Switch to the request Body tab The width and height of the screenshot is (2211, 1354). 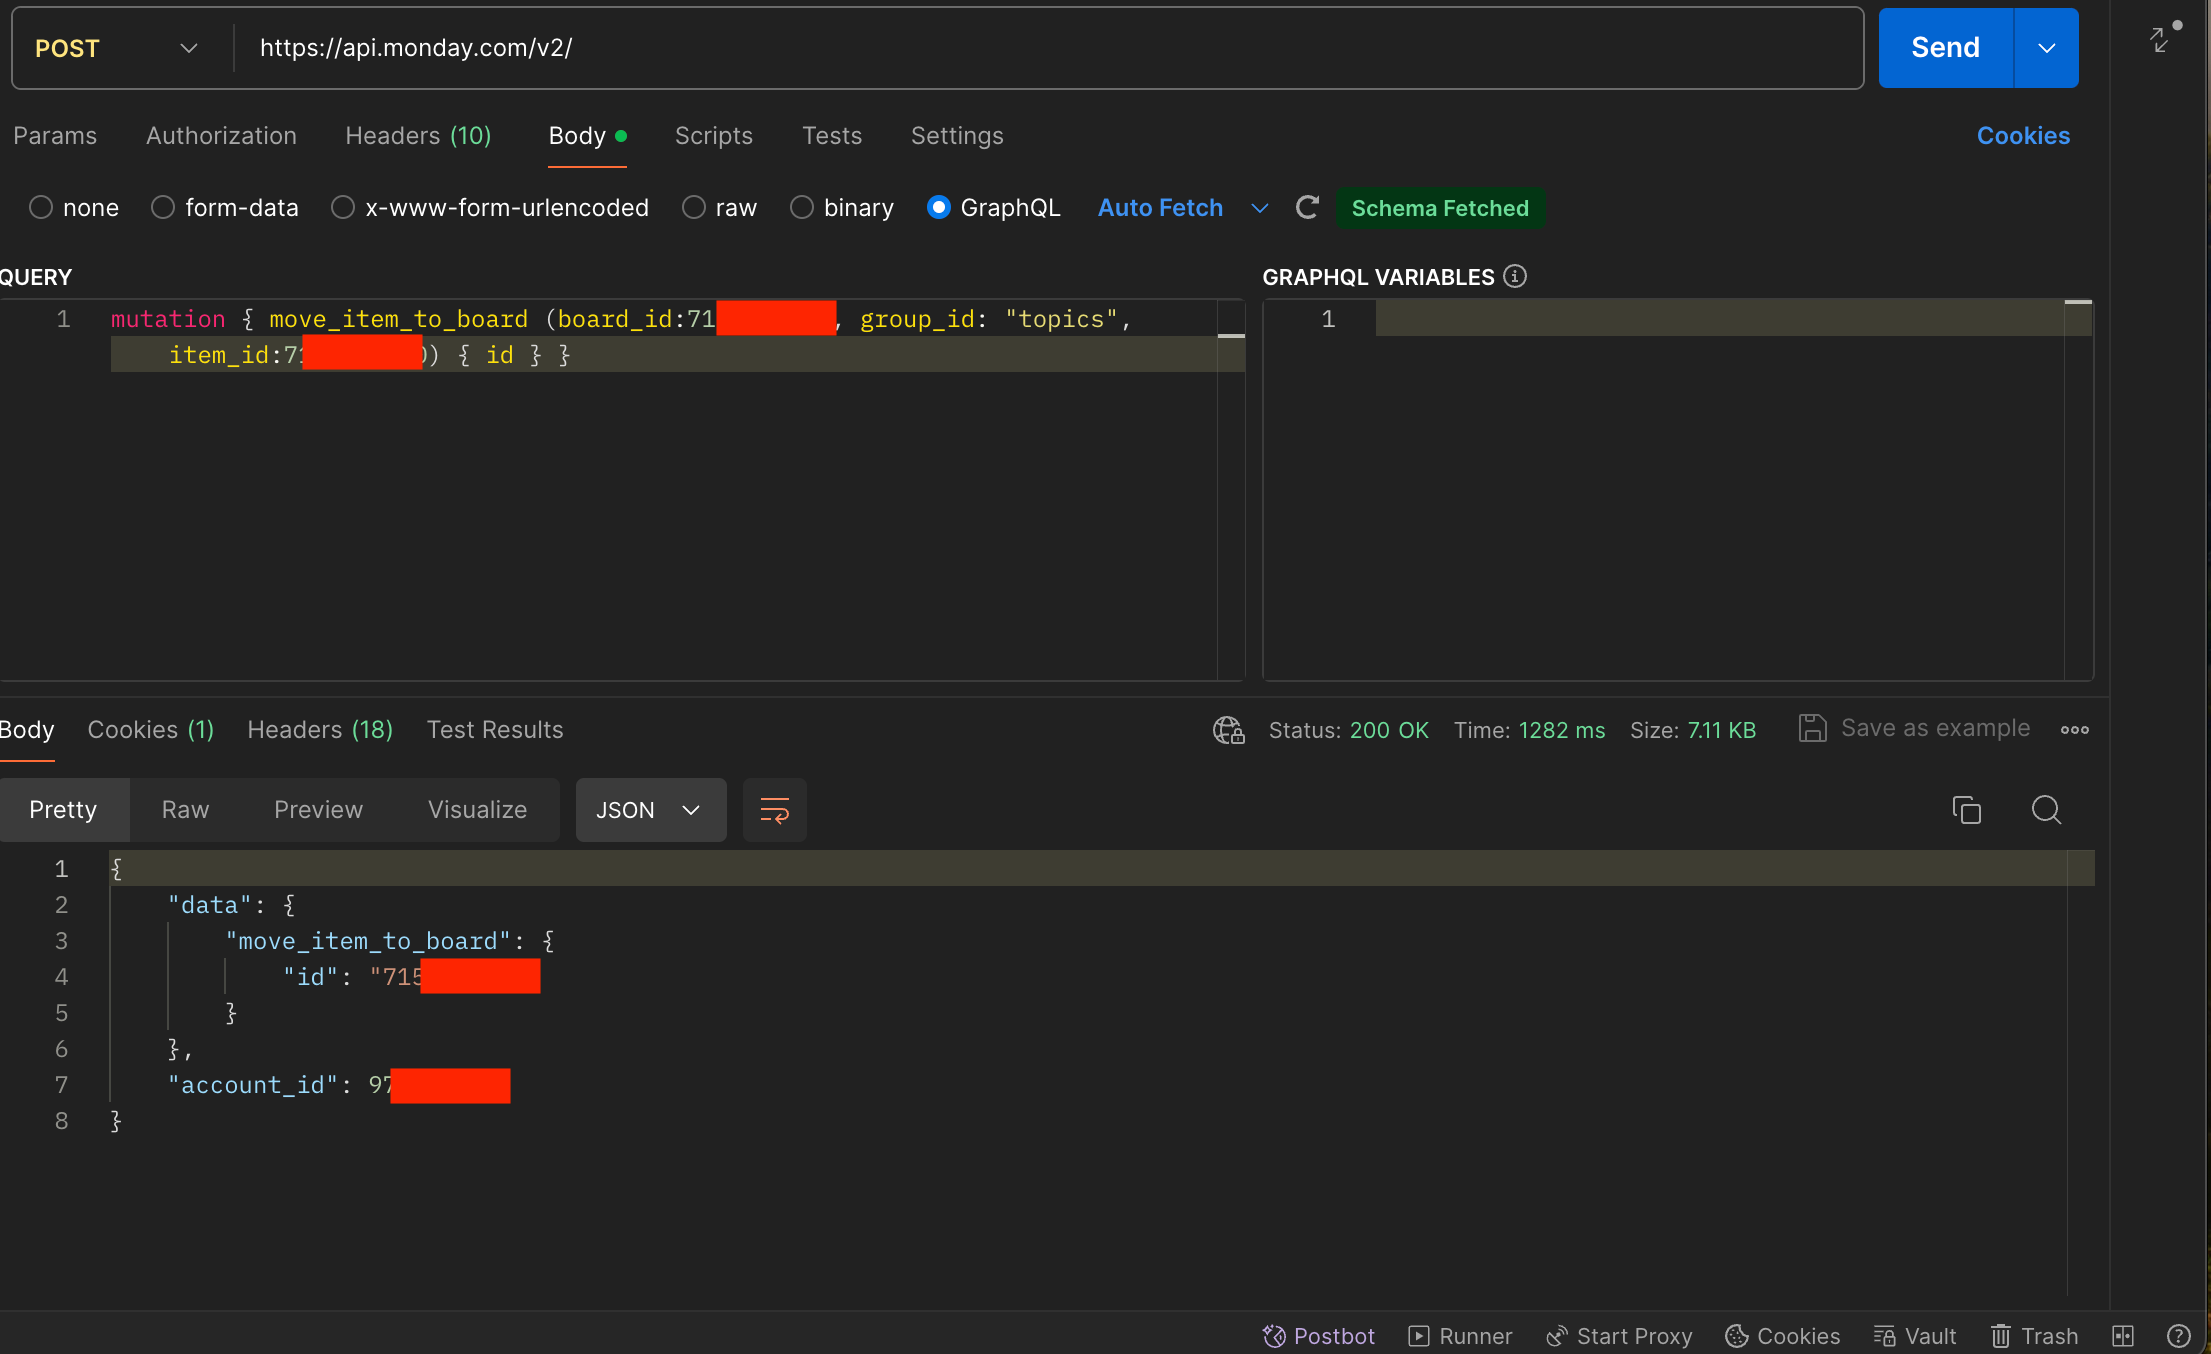pyautogui.click(x=587, y=135)
